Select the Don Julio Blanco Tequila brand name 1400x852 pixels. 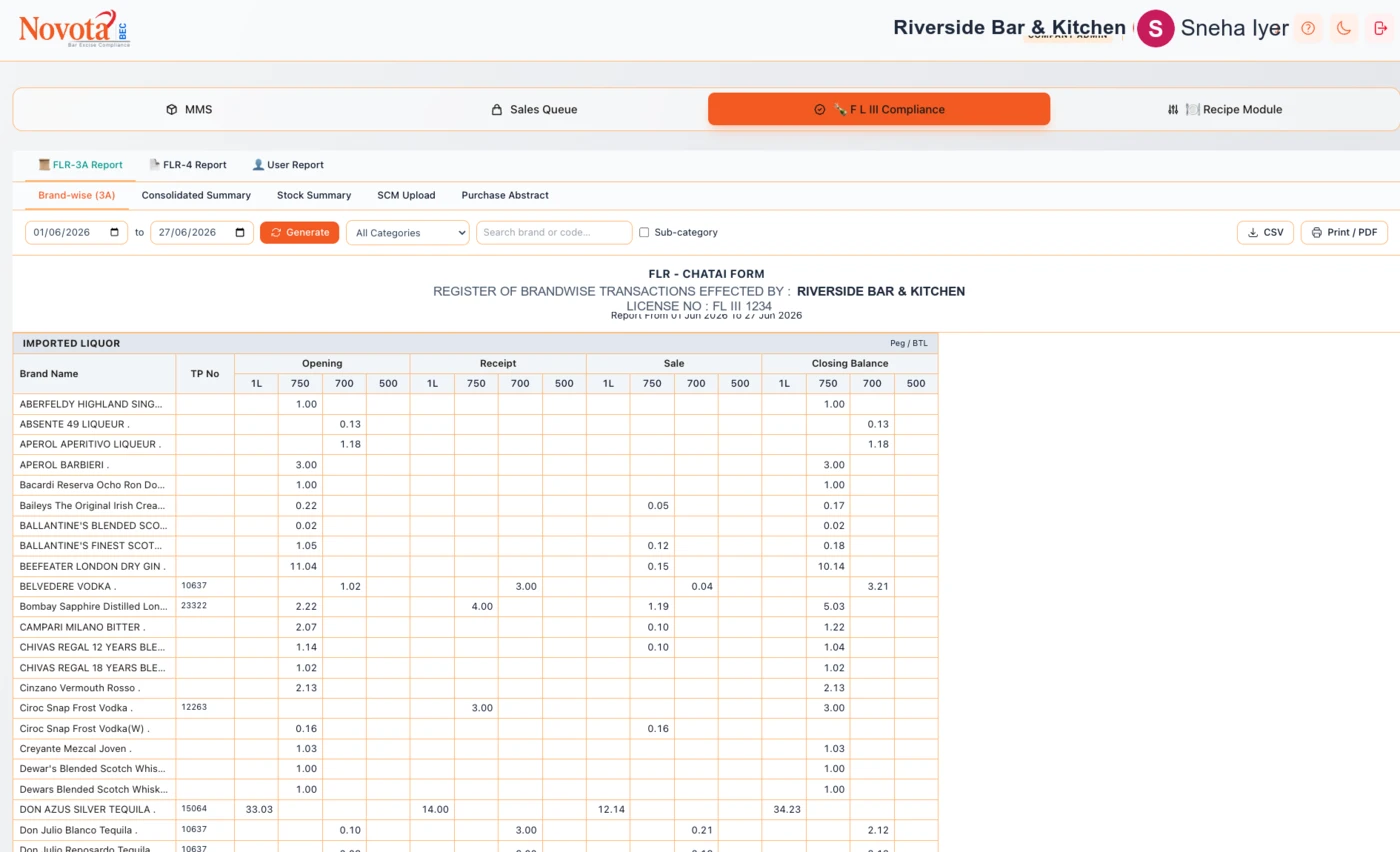pos(78,830)
